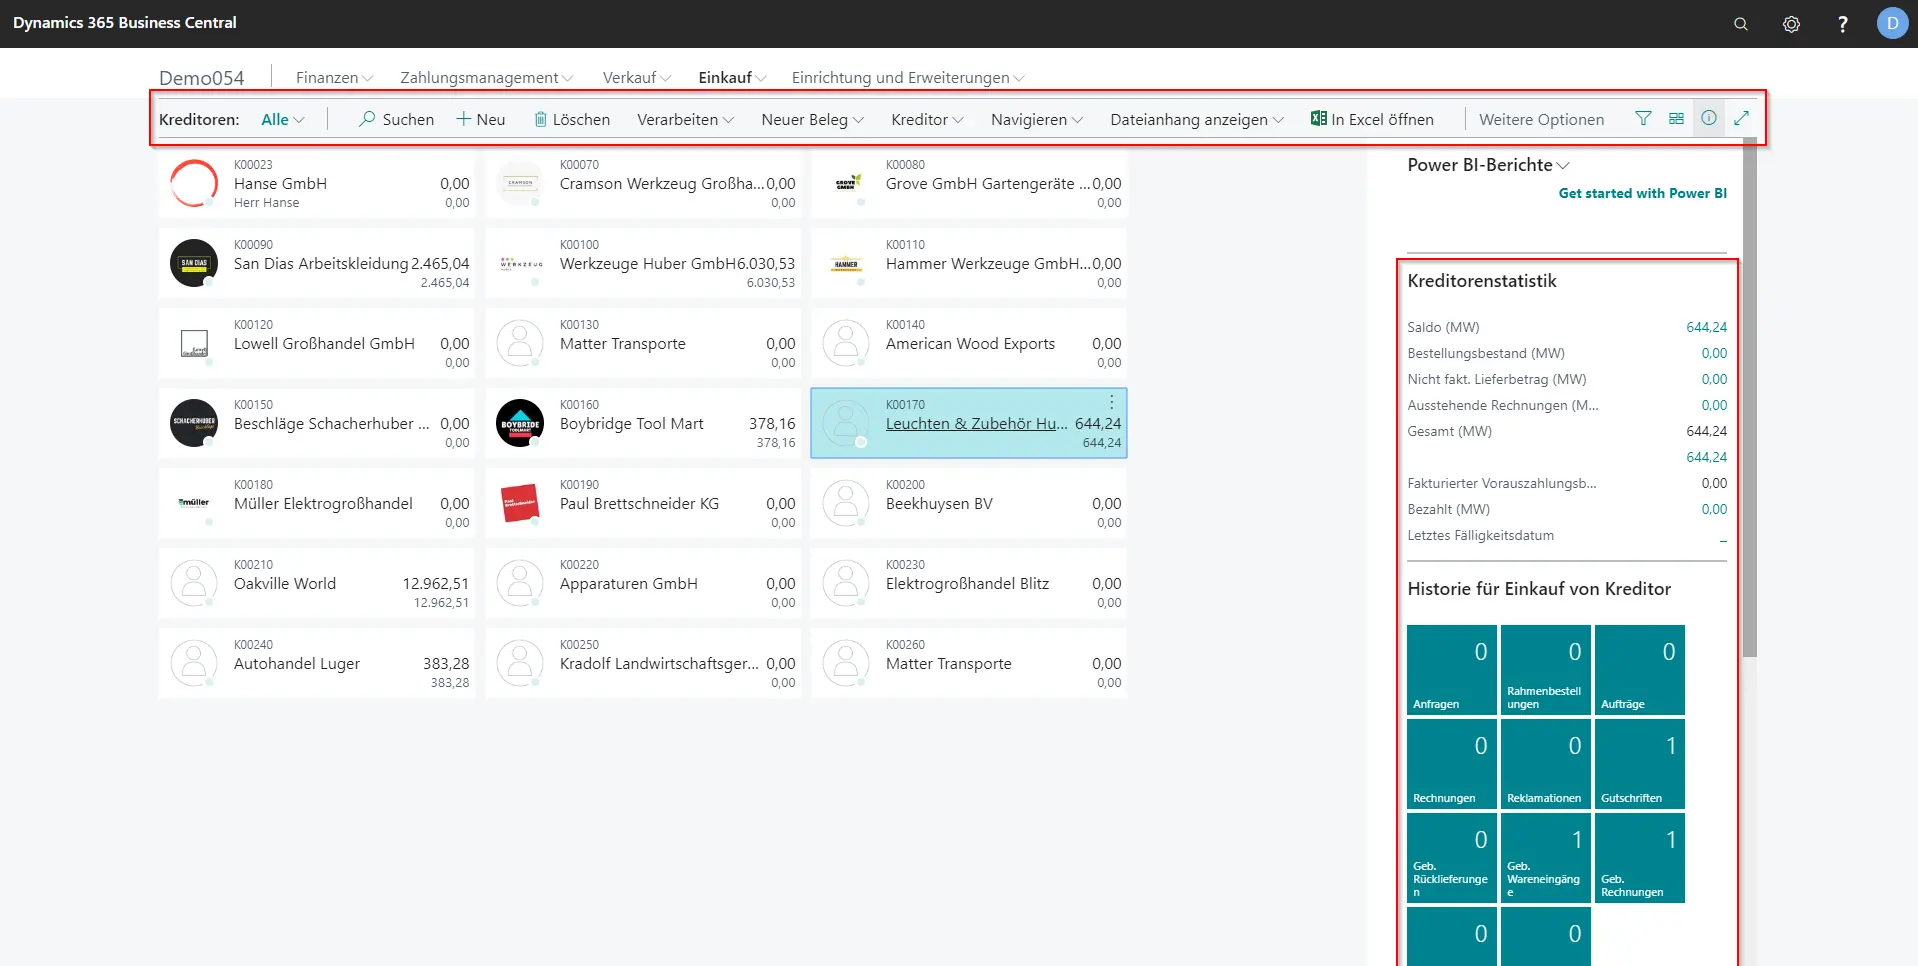Open the Verkauf navigation menu
This screenshot has height=966, width=1918.
pyautogui.click(x=637, y=77)
